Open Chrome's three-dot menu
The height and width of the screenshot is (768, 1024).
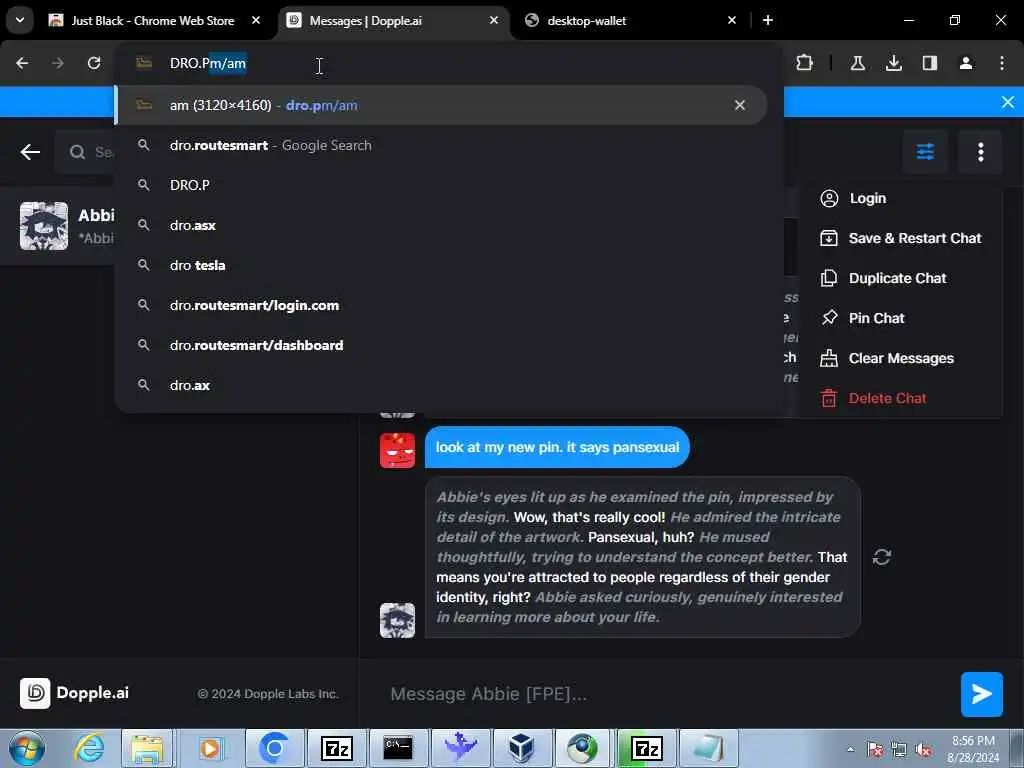(x=1002, y=63)
